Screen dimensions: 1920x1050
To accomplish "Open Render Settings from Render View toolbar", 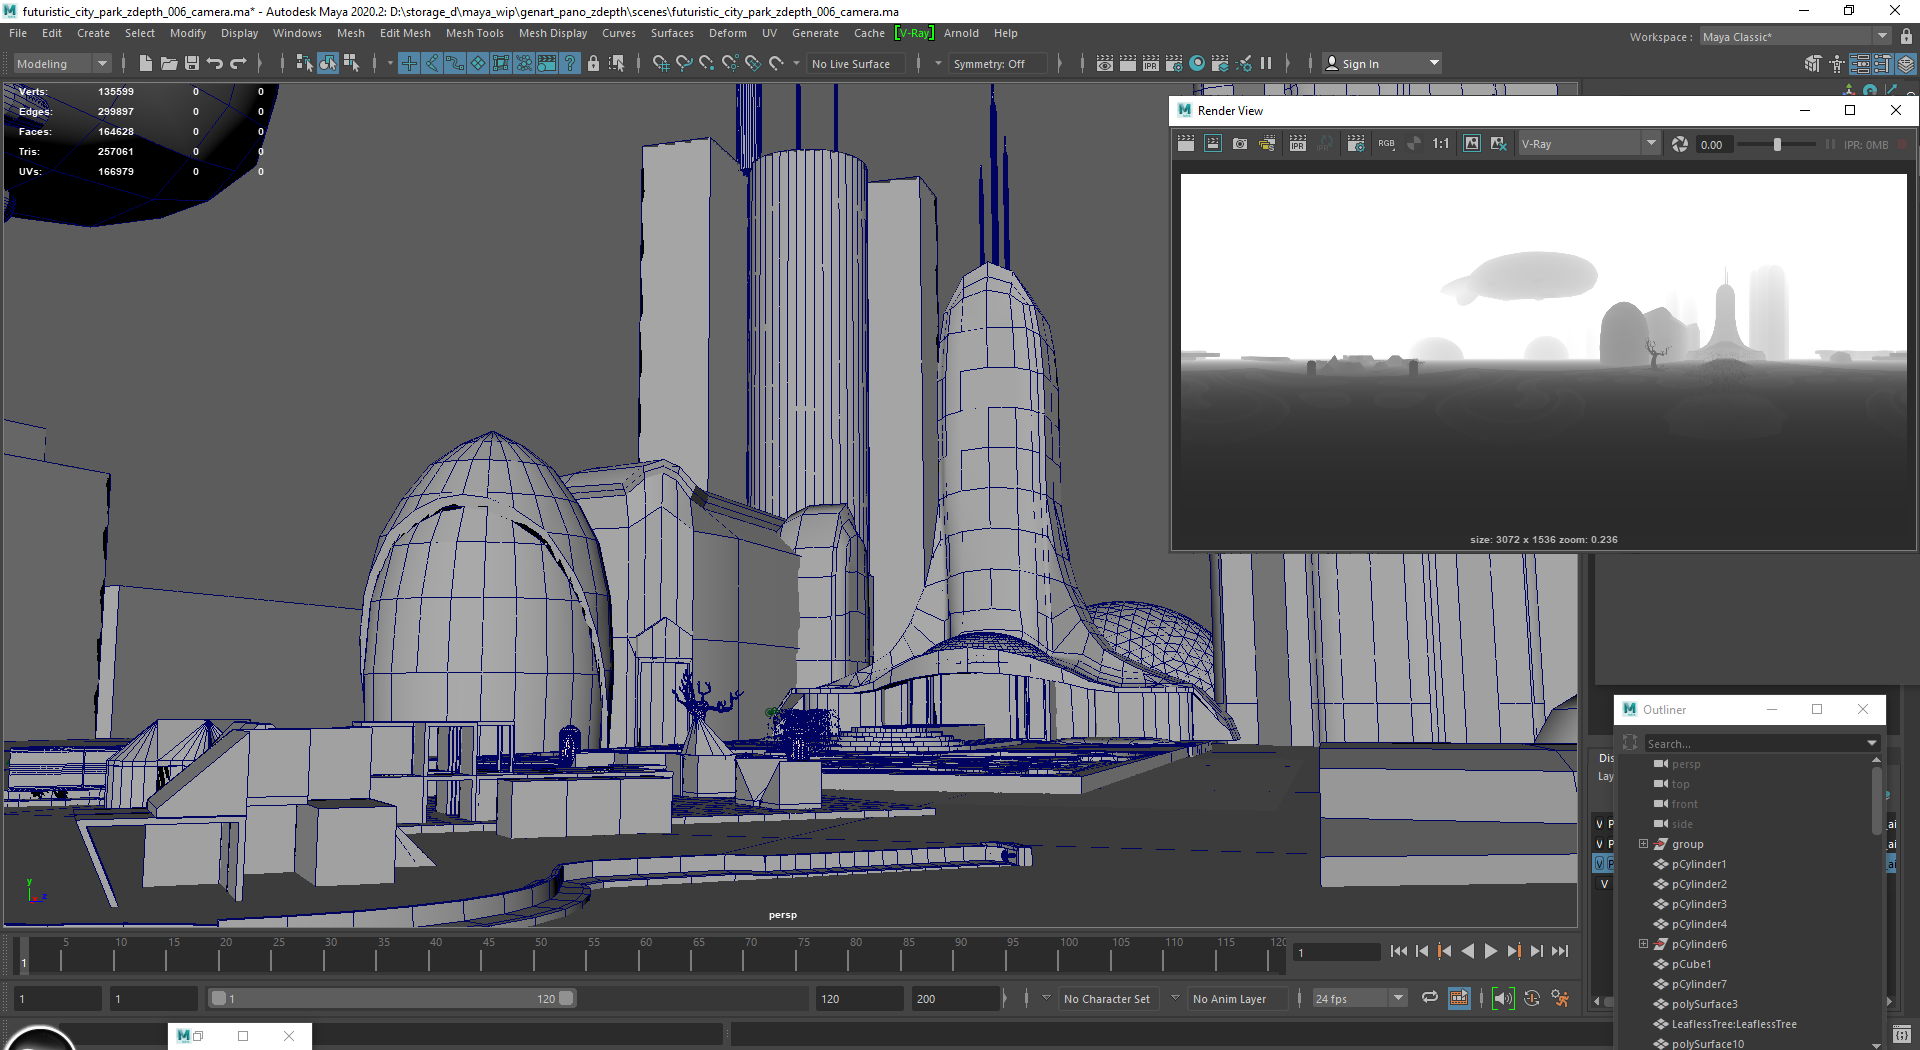I will pos(1356,143).
